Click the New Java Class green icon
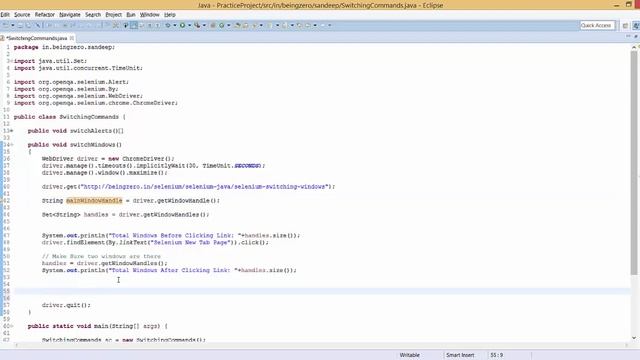 pyautogui.click(x=222, y=25)
